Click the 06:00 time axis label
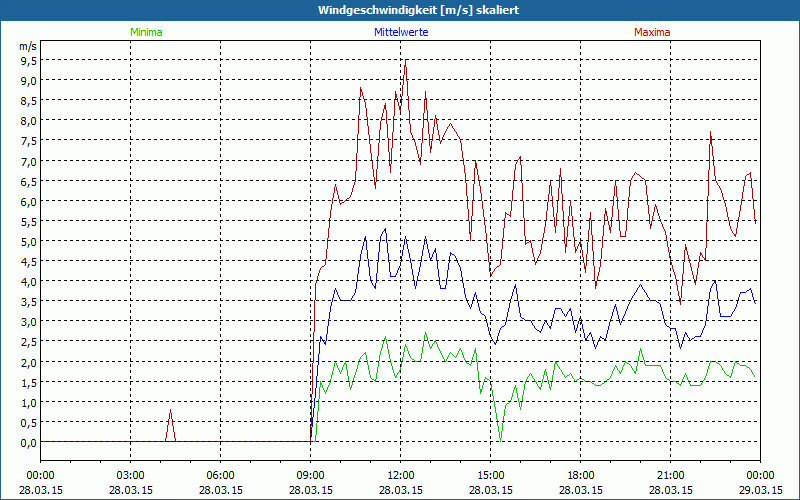The image size is (800, 500). (x=220, y=476)
